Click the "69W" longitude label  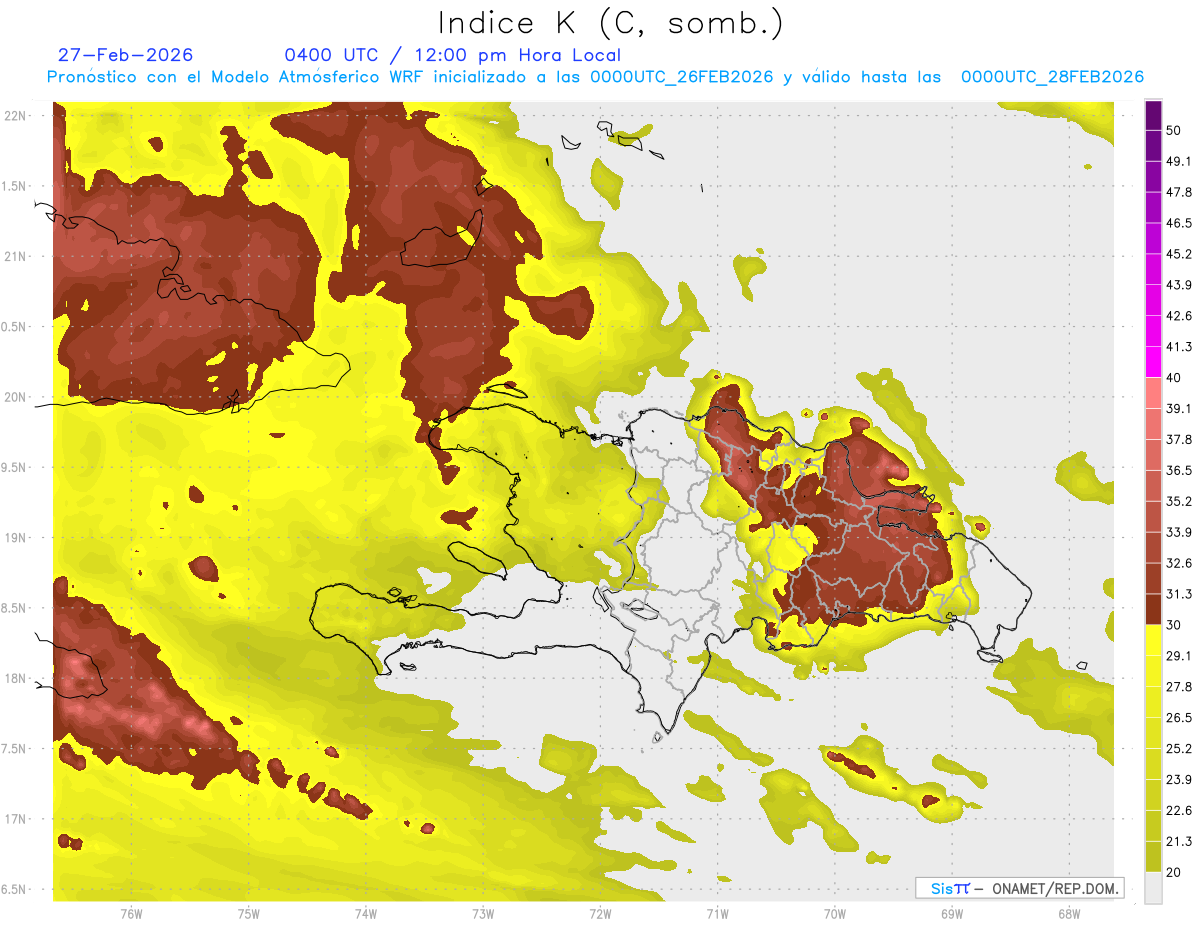click(951, 913)
